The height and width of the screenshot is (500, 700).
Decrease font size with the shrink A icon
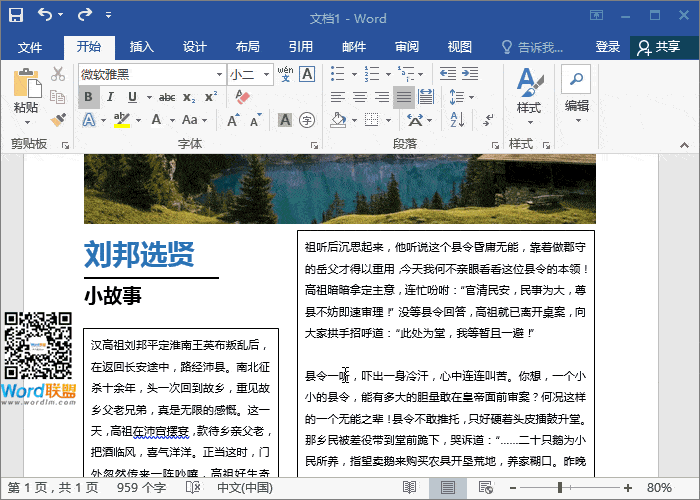click(x=256, y=120)
